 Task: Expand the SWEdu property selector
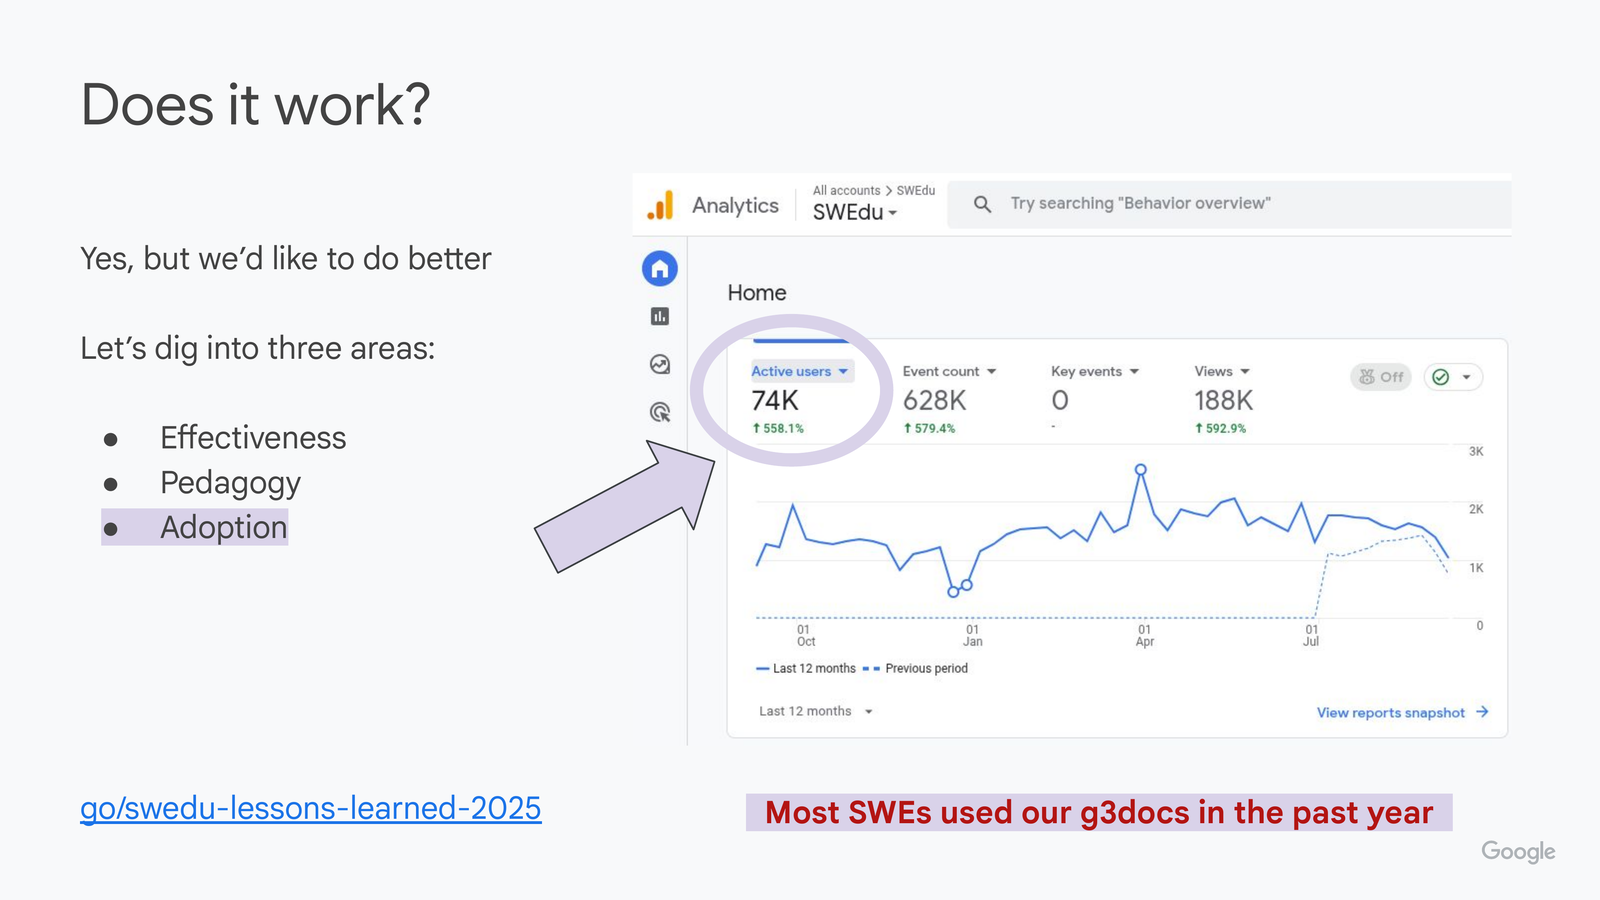(x=855, y=212)
